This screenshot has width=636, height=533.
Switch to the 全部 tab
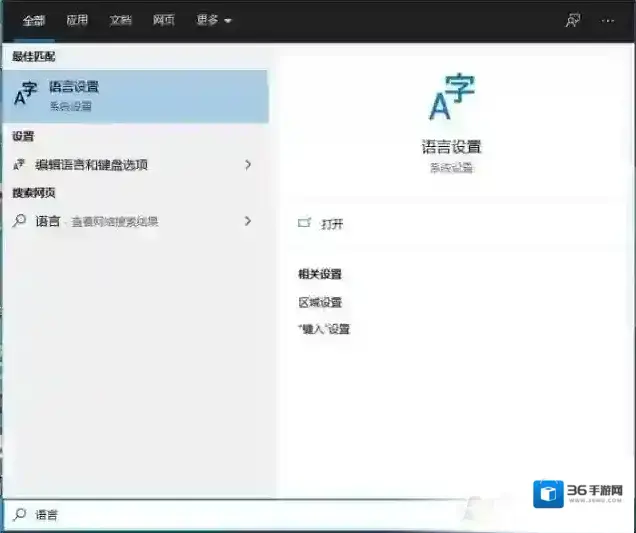pos(34,20)
